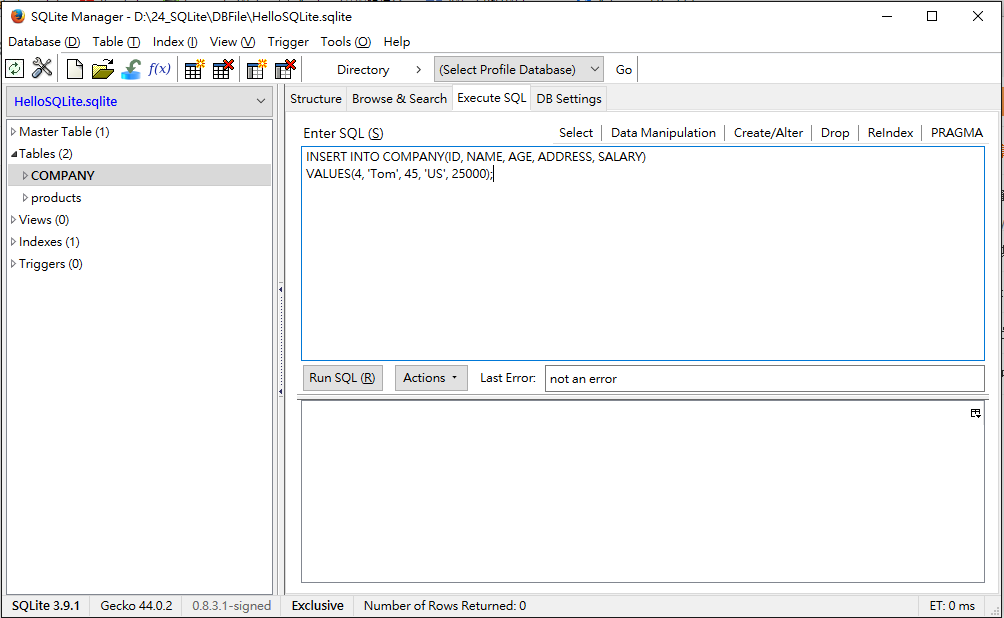Click the Create Table icon
The height and width of the screenshot is (618, 1004).
coord(194,69)
